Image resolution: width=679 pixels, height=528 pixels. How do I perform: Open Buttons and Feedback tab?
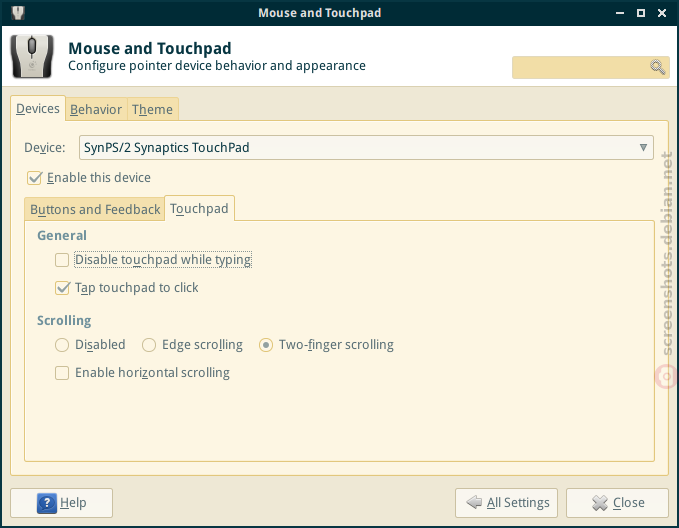click(x=95, y=210)
